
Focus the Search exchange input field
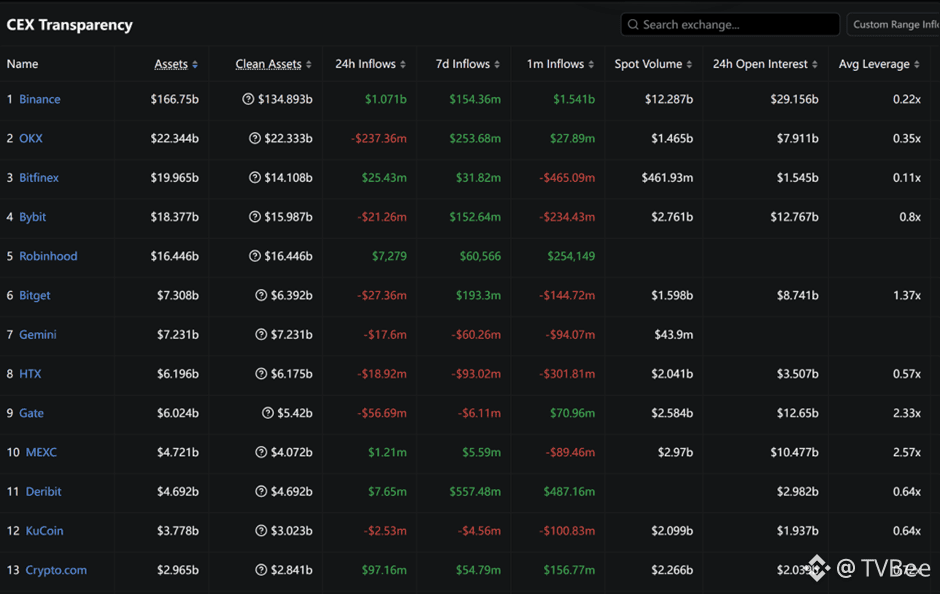tap(735, 25)
